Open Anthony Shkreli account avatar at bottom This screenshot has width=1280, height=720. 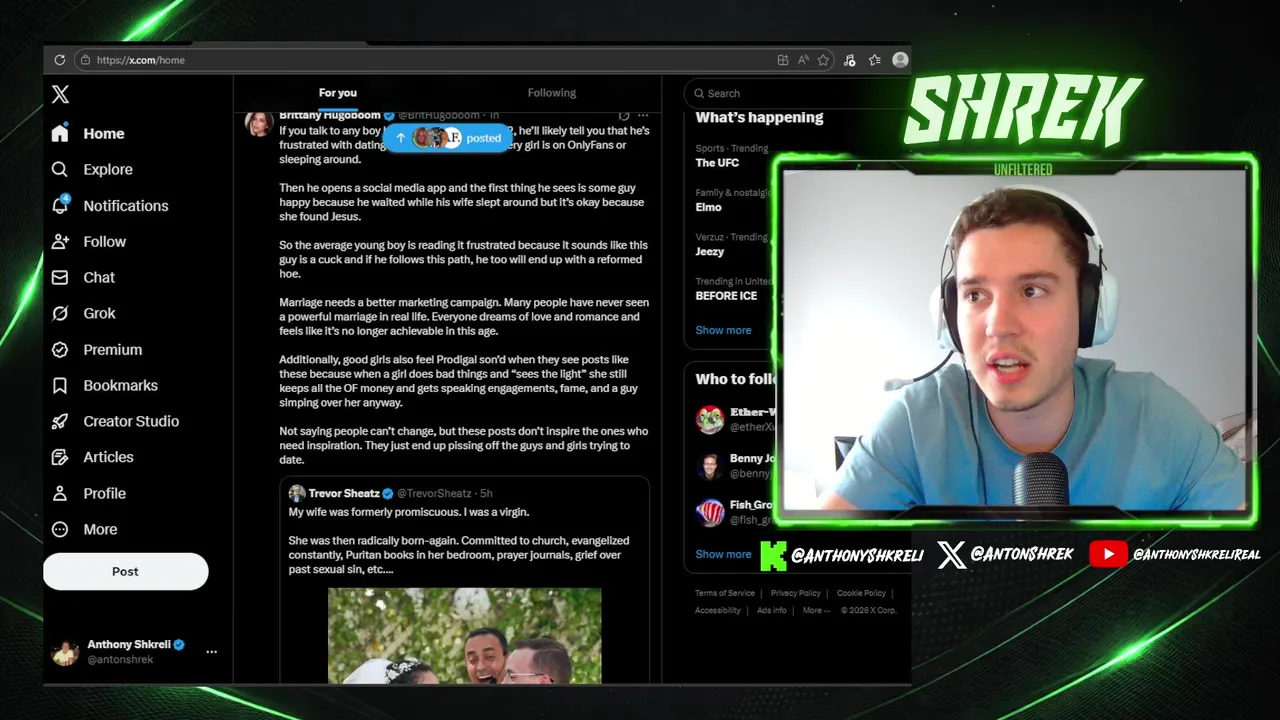tap(65, 652)
